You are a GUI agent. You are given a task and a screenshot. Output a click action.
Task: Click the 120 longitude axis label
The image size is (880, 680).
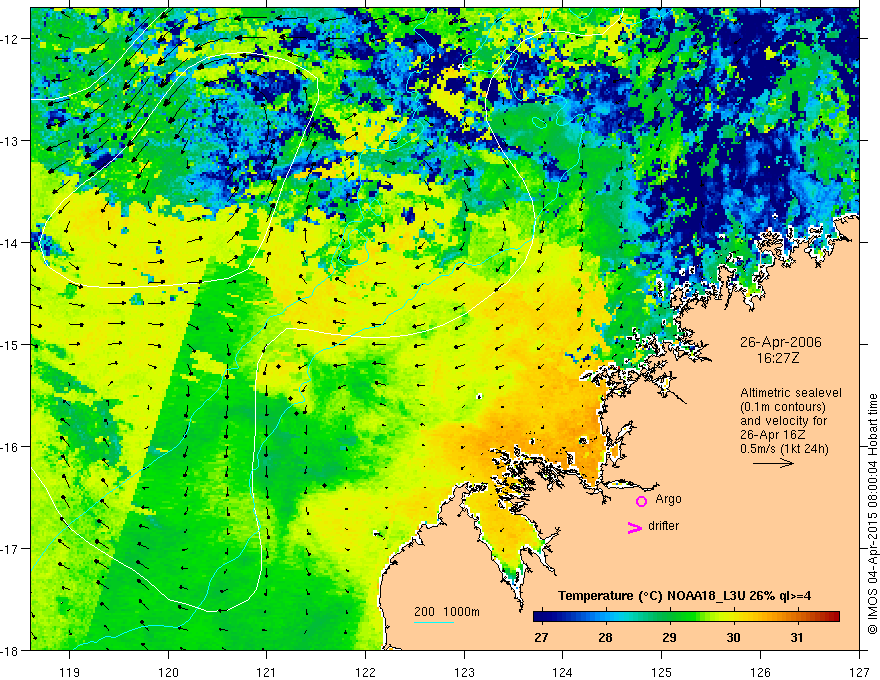point(168,673)
